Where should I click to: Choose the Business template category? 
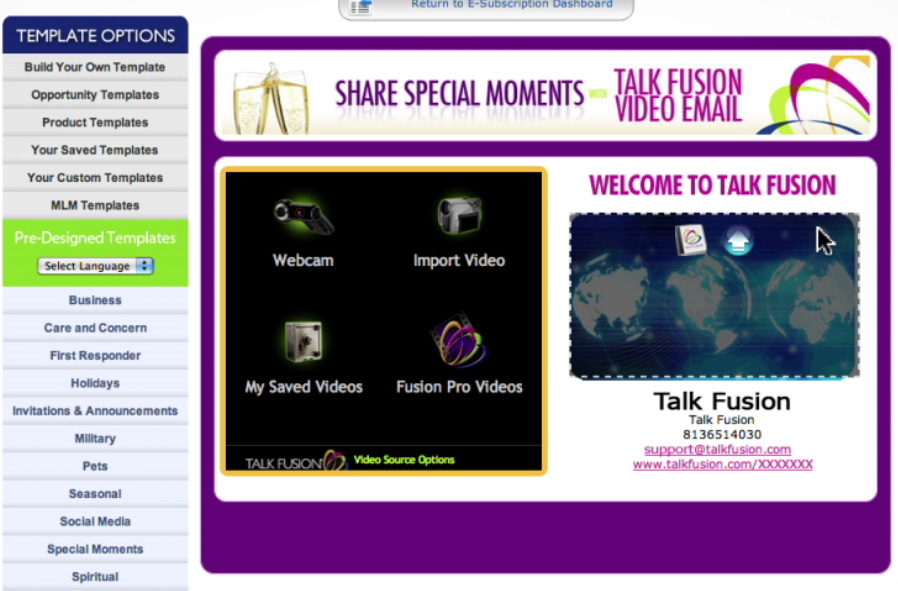point(95,300)
